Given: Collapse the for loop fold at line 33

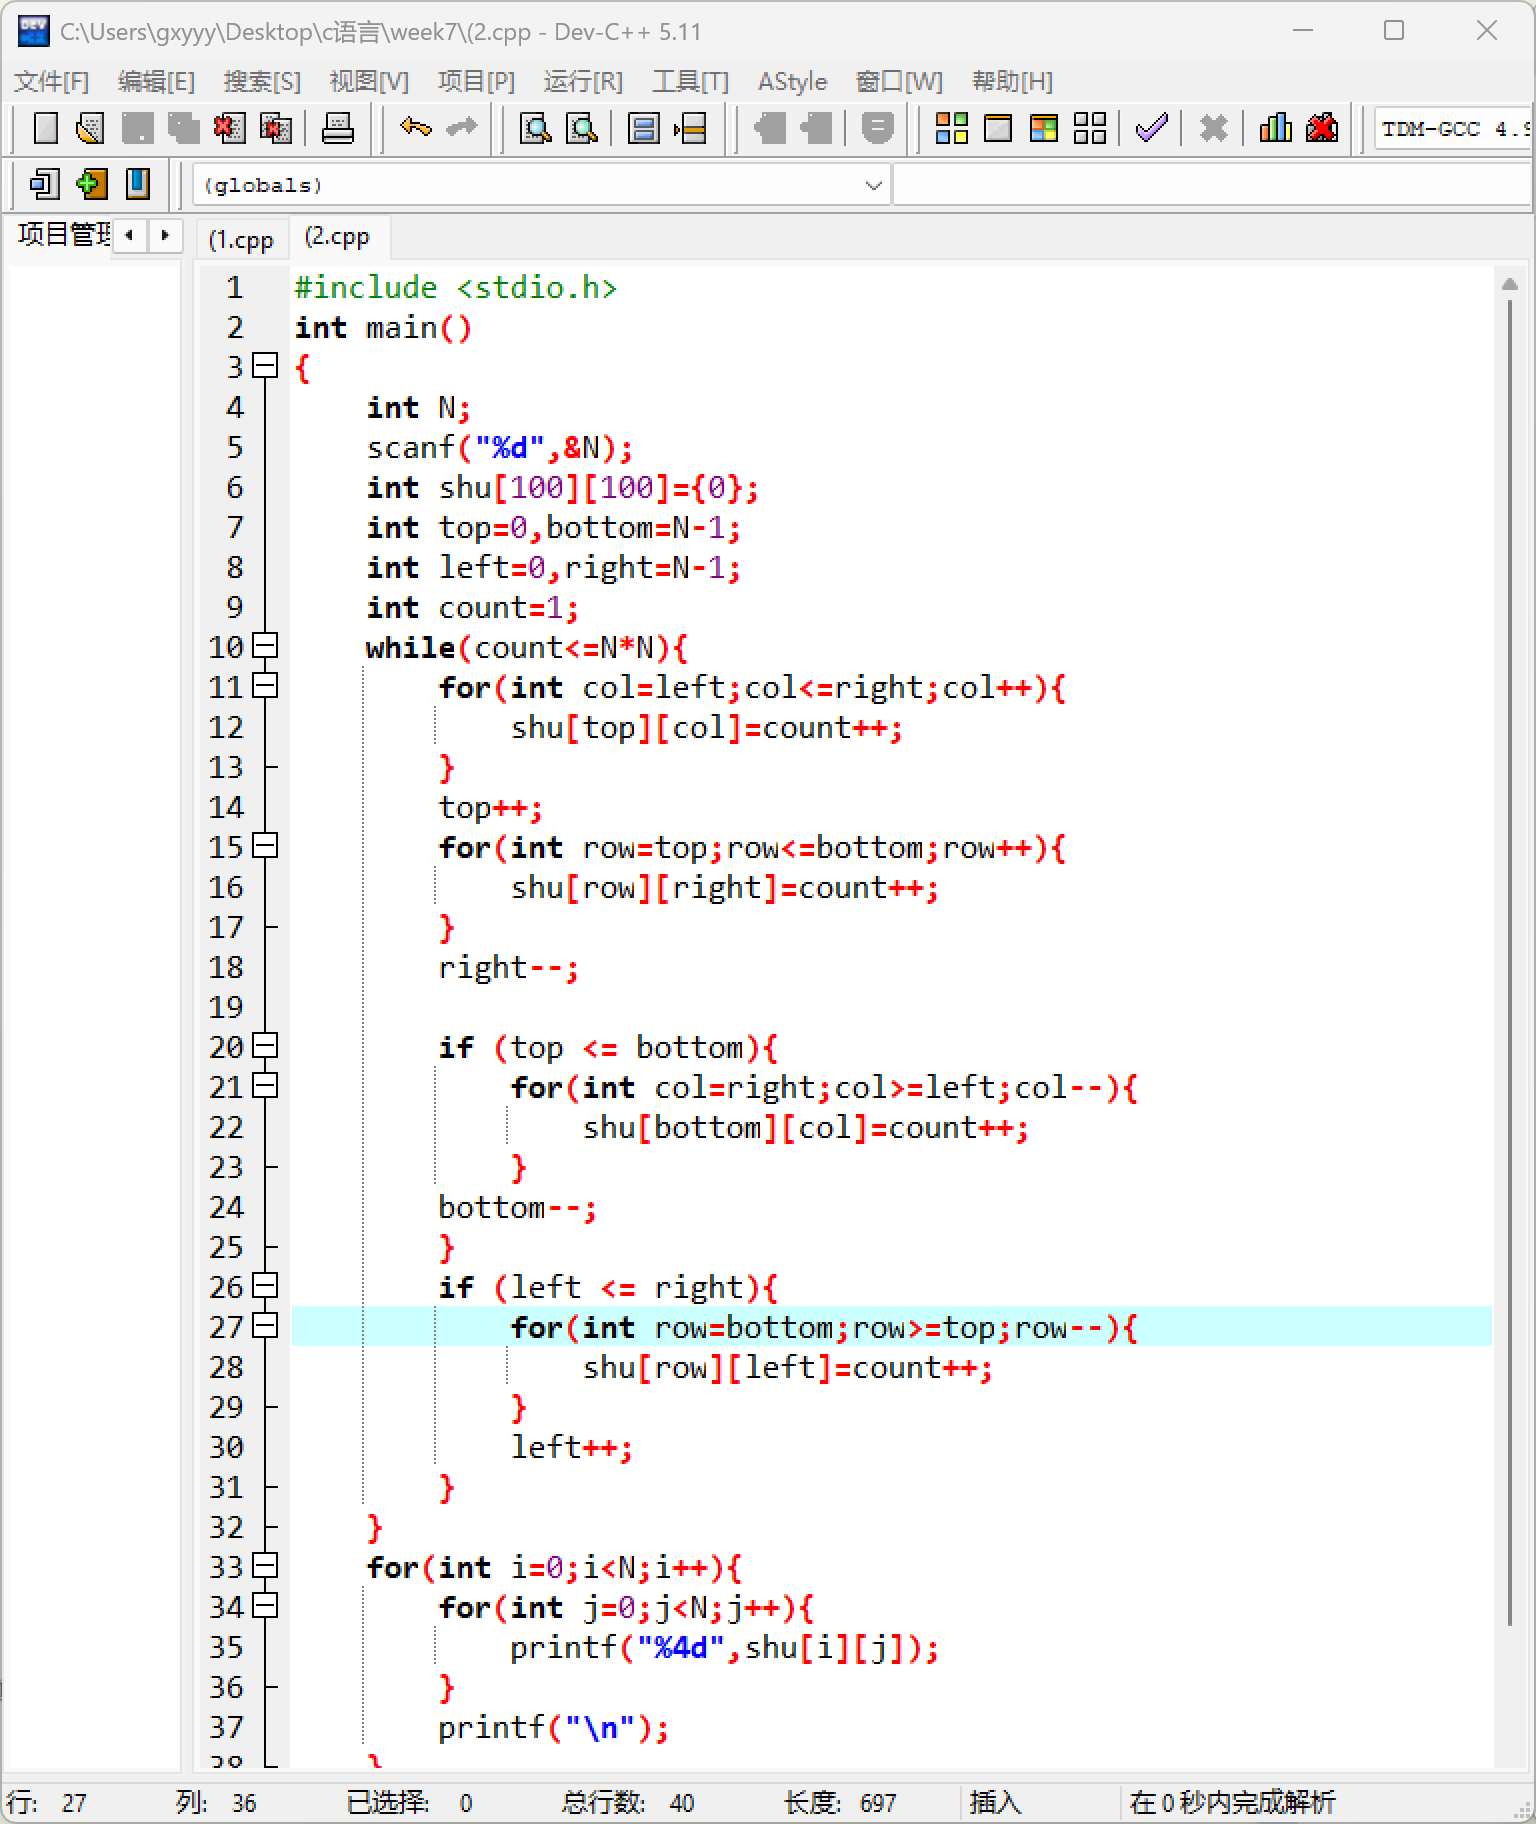Looking at the screenshot, I should pos(265,1566).
